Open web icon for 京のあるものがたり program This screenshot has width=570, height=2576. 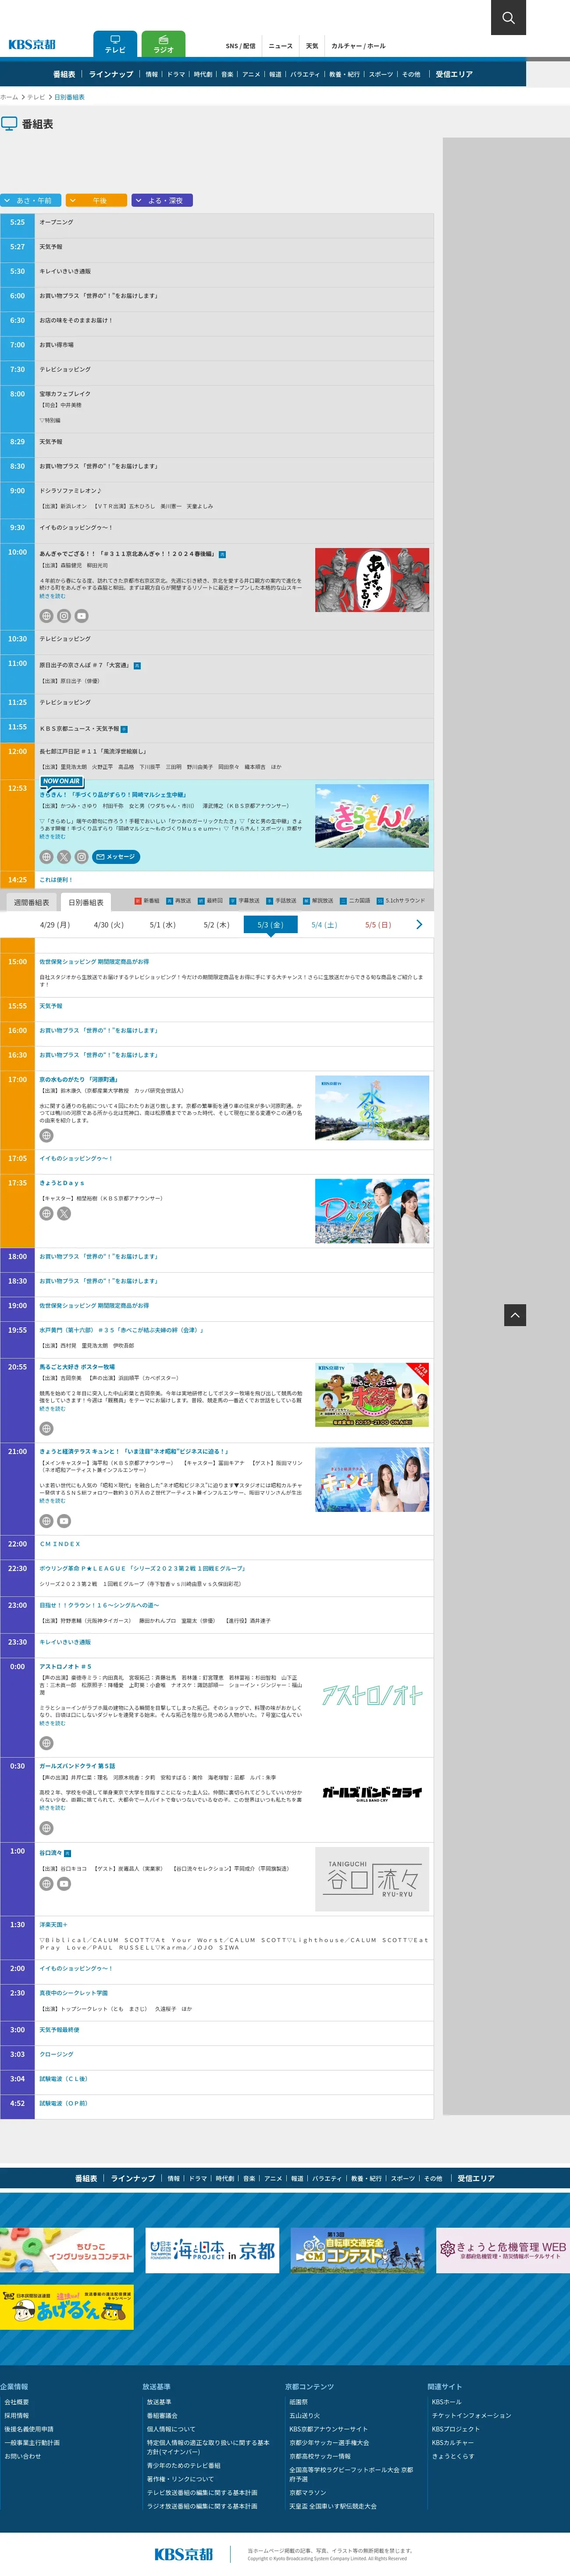point(46,1136)
